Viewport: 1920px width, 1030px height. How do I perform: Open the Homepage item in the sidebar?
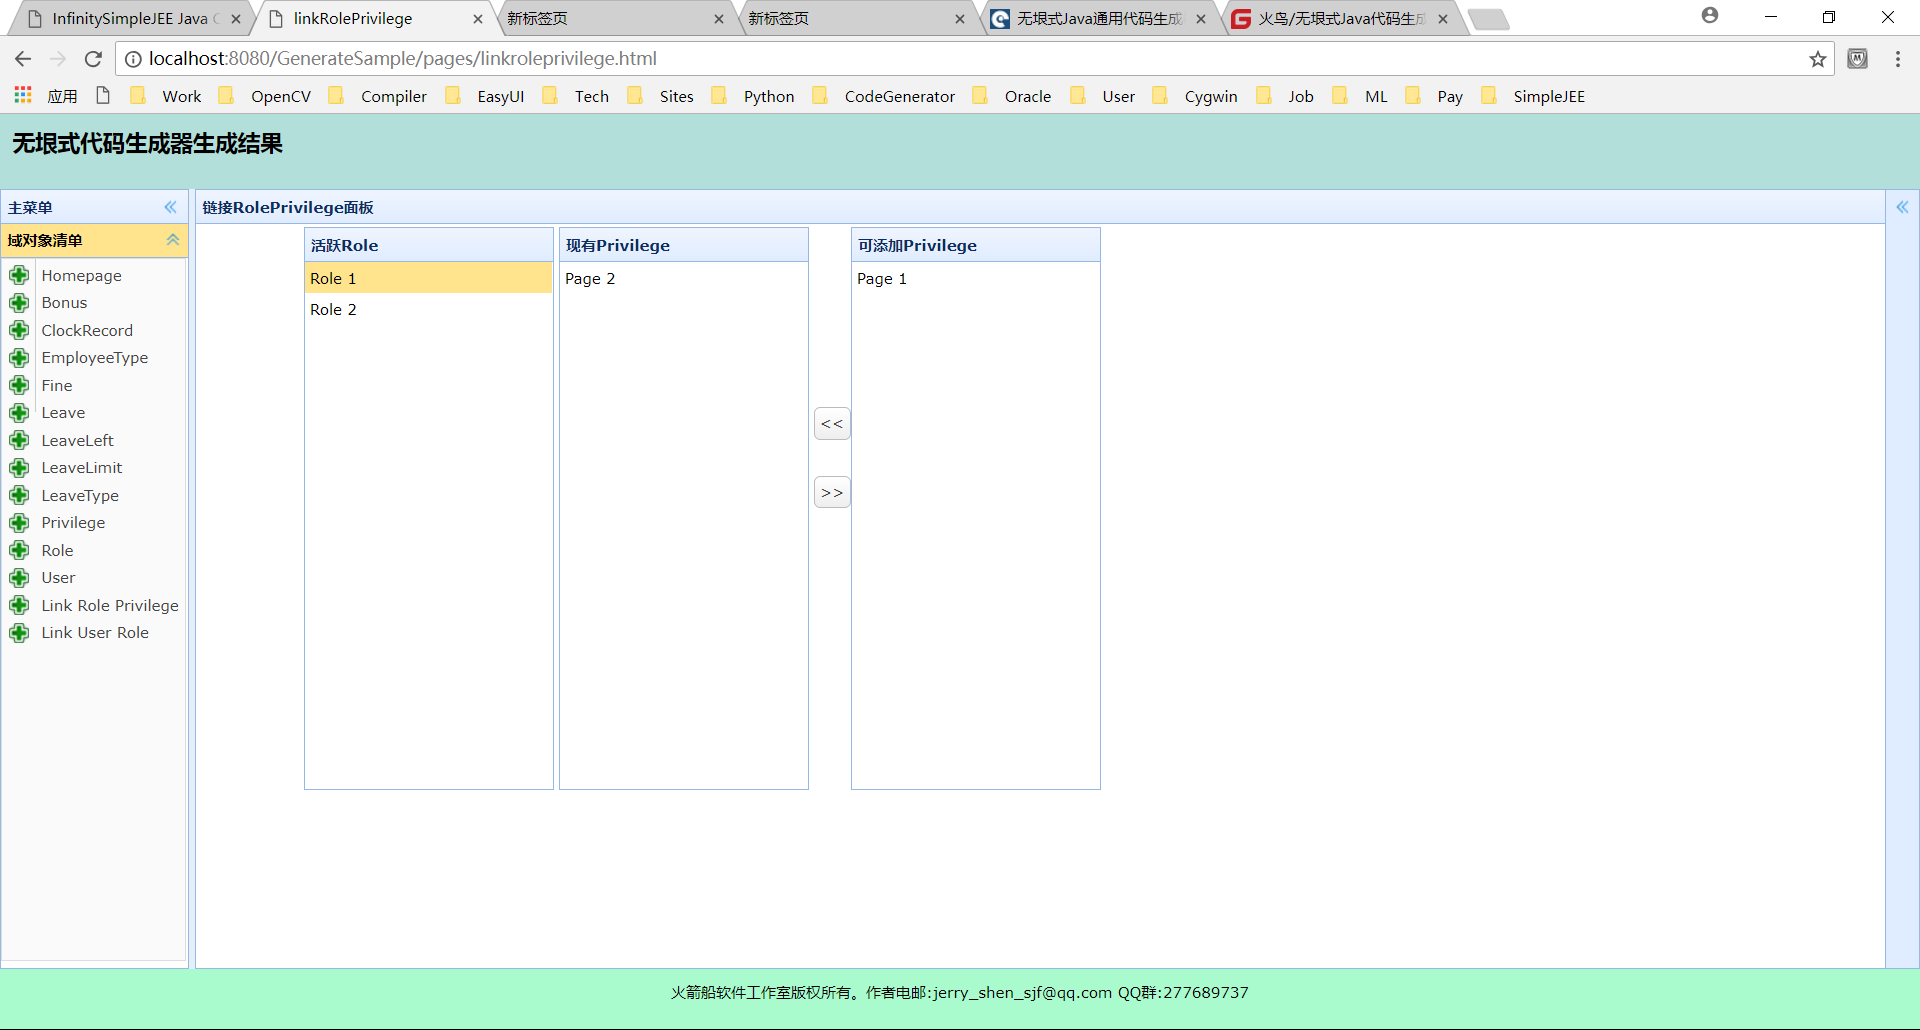[82, 275]
